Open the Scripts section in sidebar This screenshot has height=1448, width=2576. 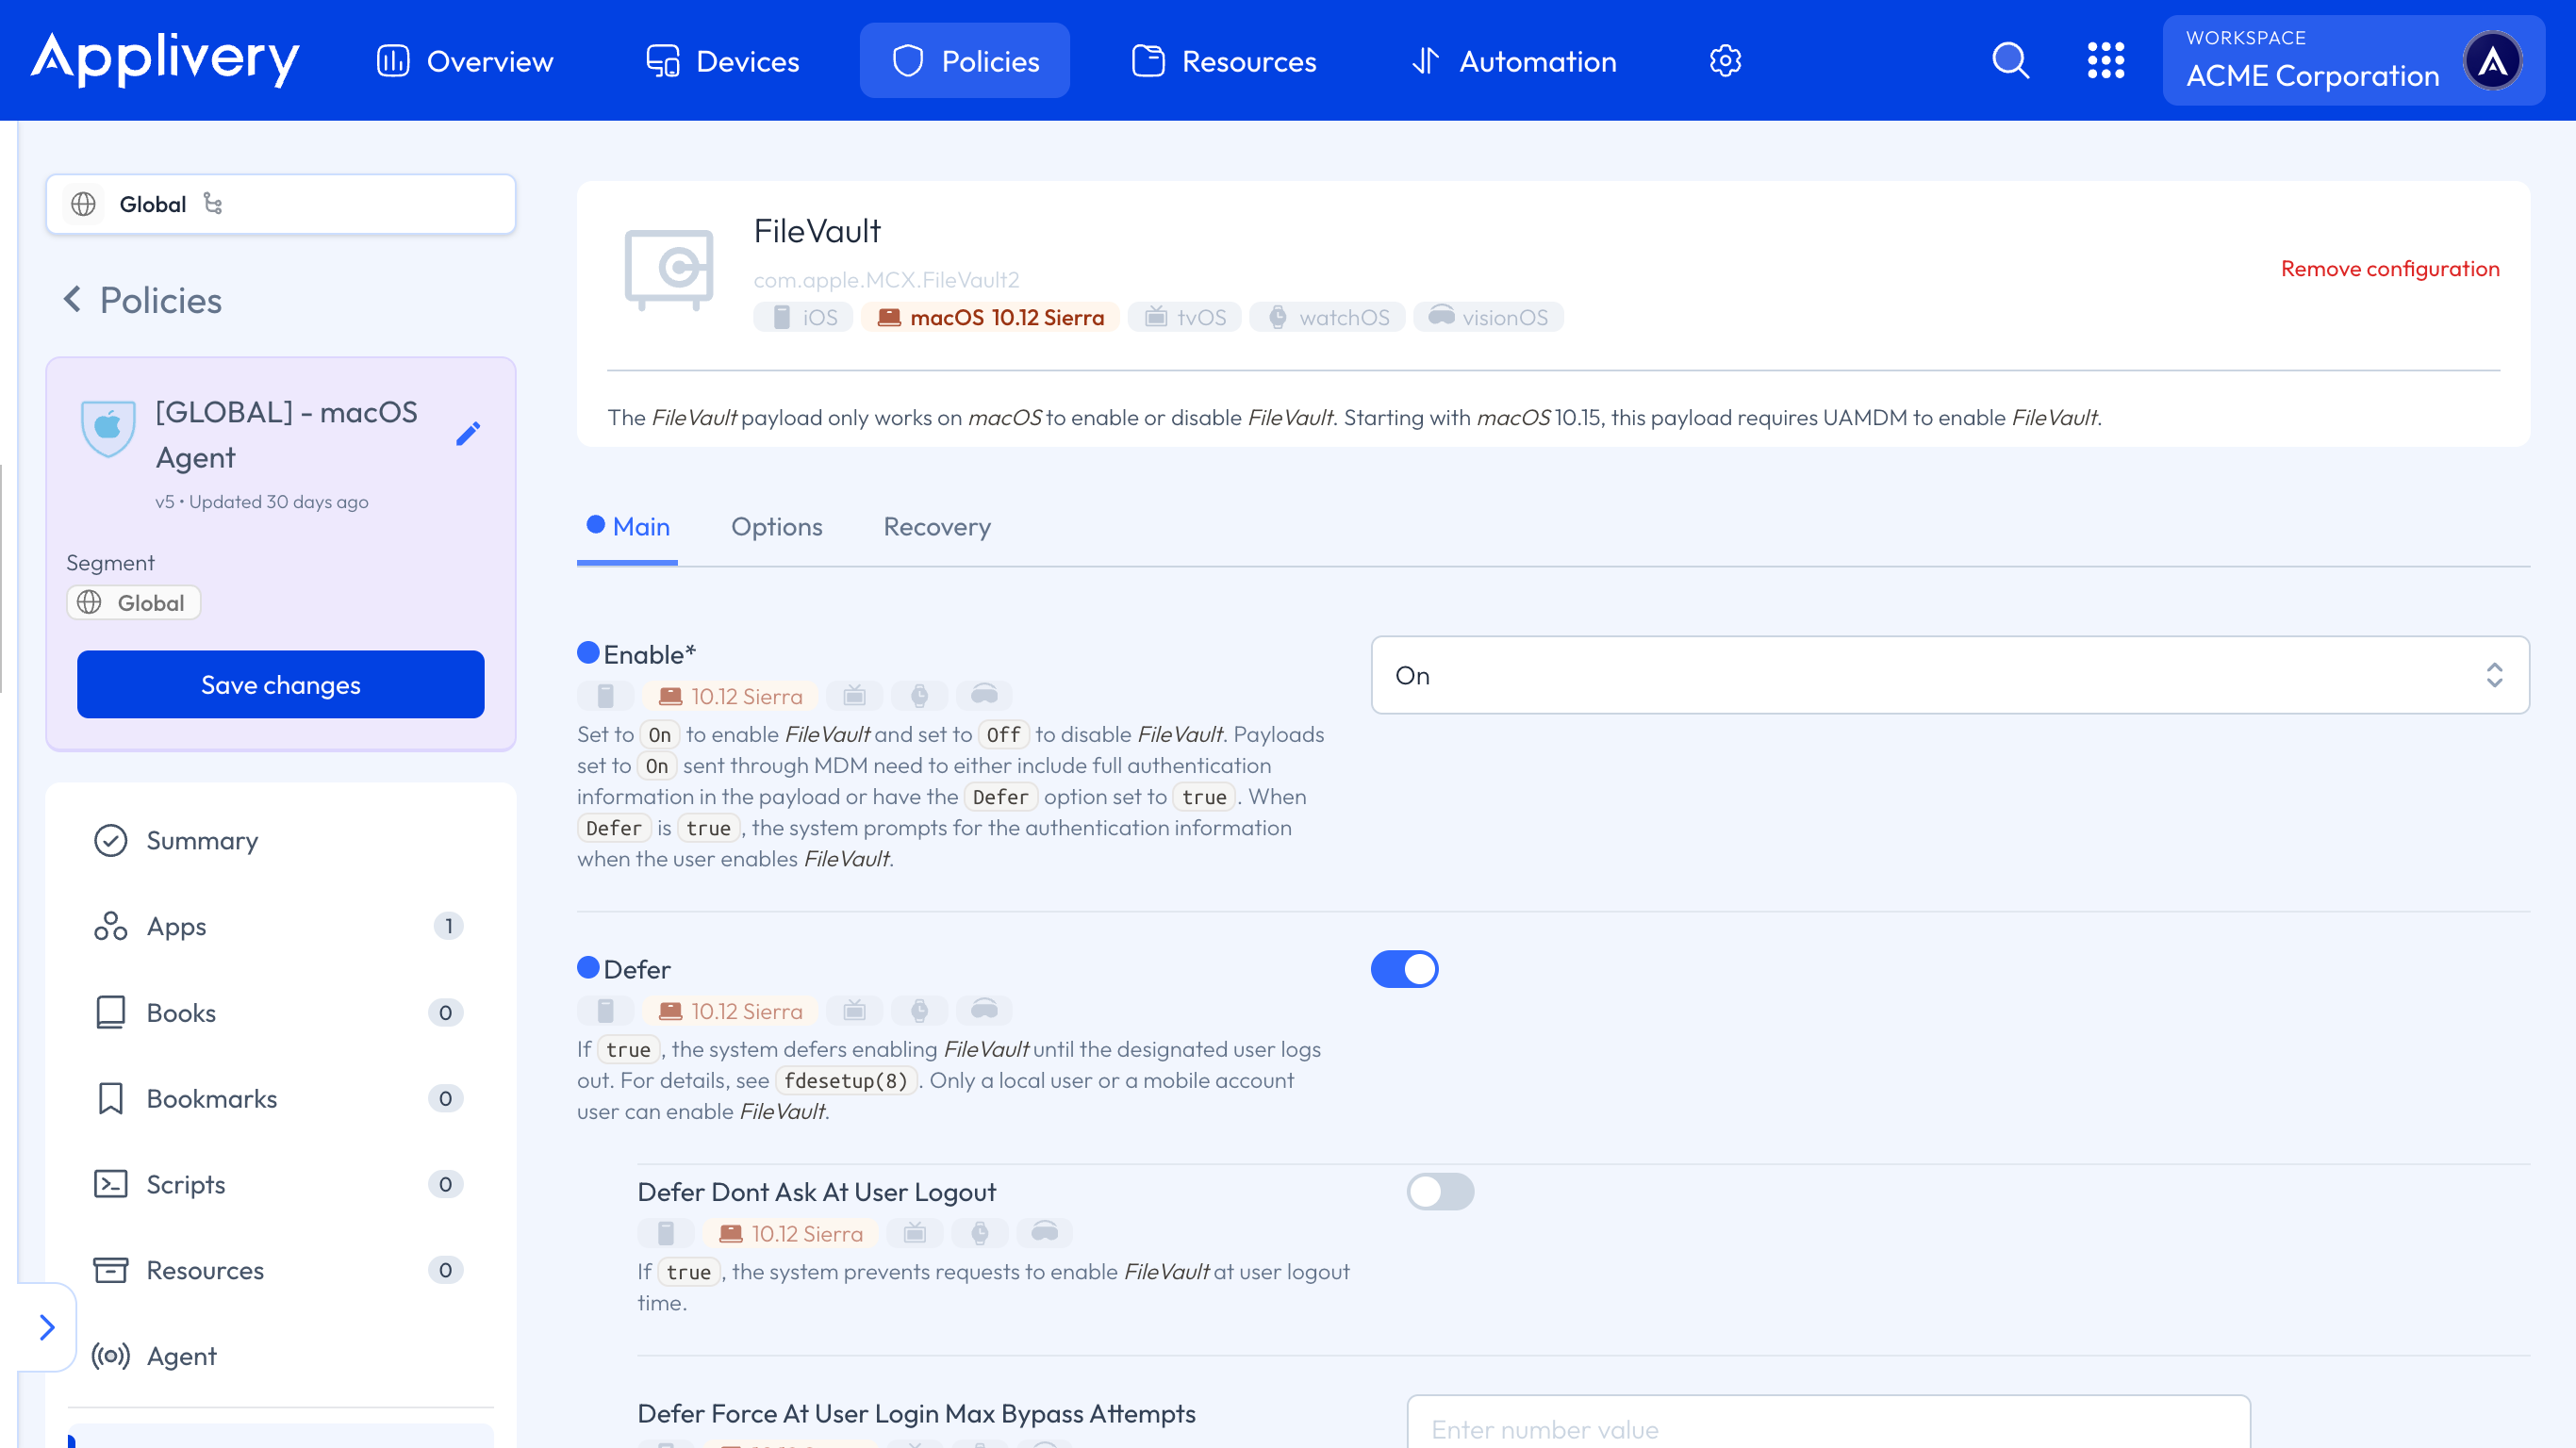pyautogui.click(x=186, y=1184)
